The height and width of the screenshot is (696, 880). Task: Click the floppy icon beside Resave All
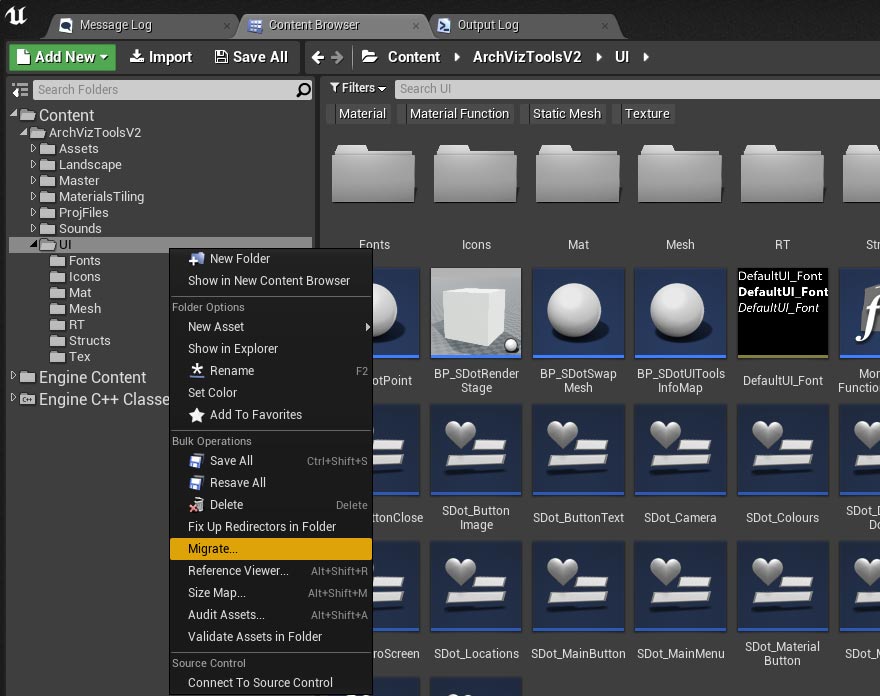196,483
